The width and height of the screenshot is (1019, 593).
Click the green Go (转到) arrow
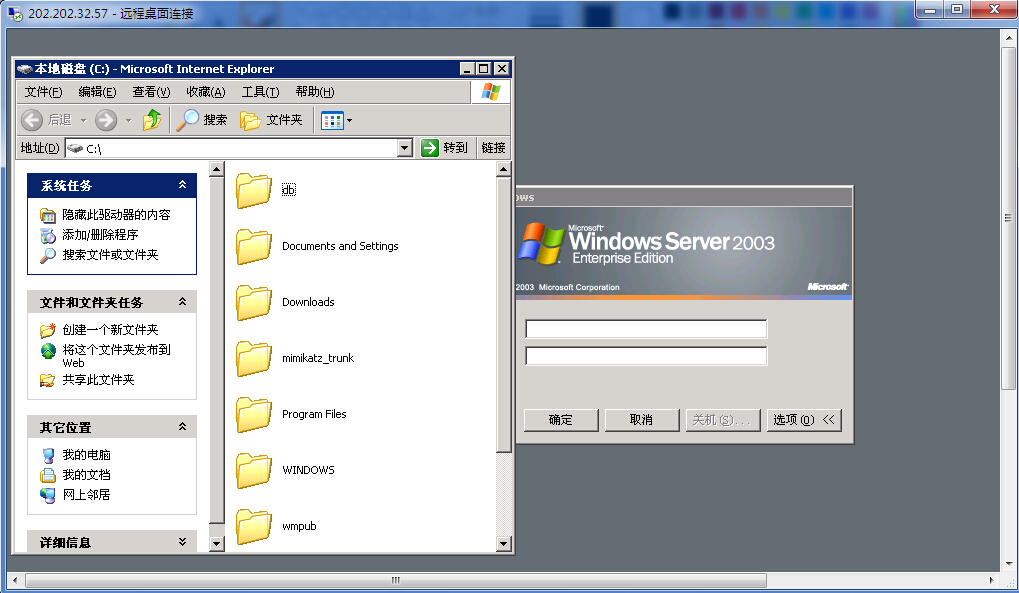[430, 148]
